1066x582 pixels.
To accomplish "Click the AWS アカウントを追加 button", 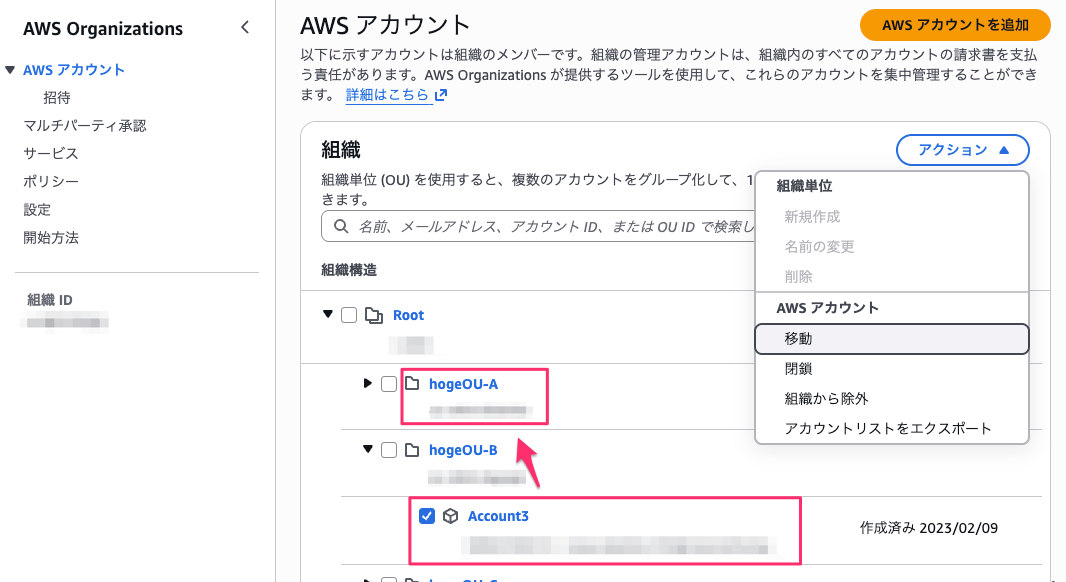I will (955, 24).
